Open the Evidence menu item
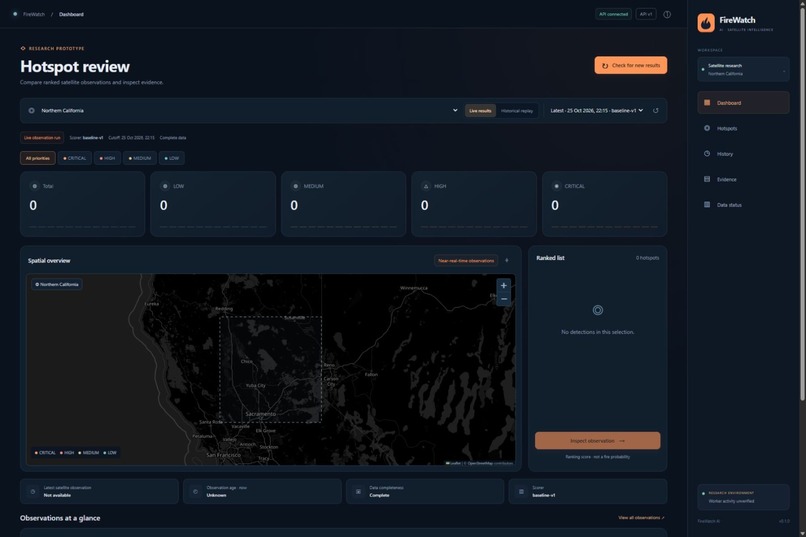Image resolution: width=806 pixels, height=537 pixels. (x=743, y=179)
